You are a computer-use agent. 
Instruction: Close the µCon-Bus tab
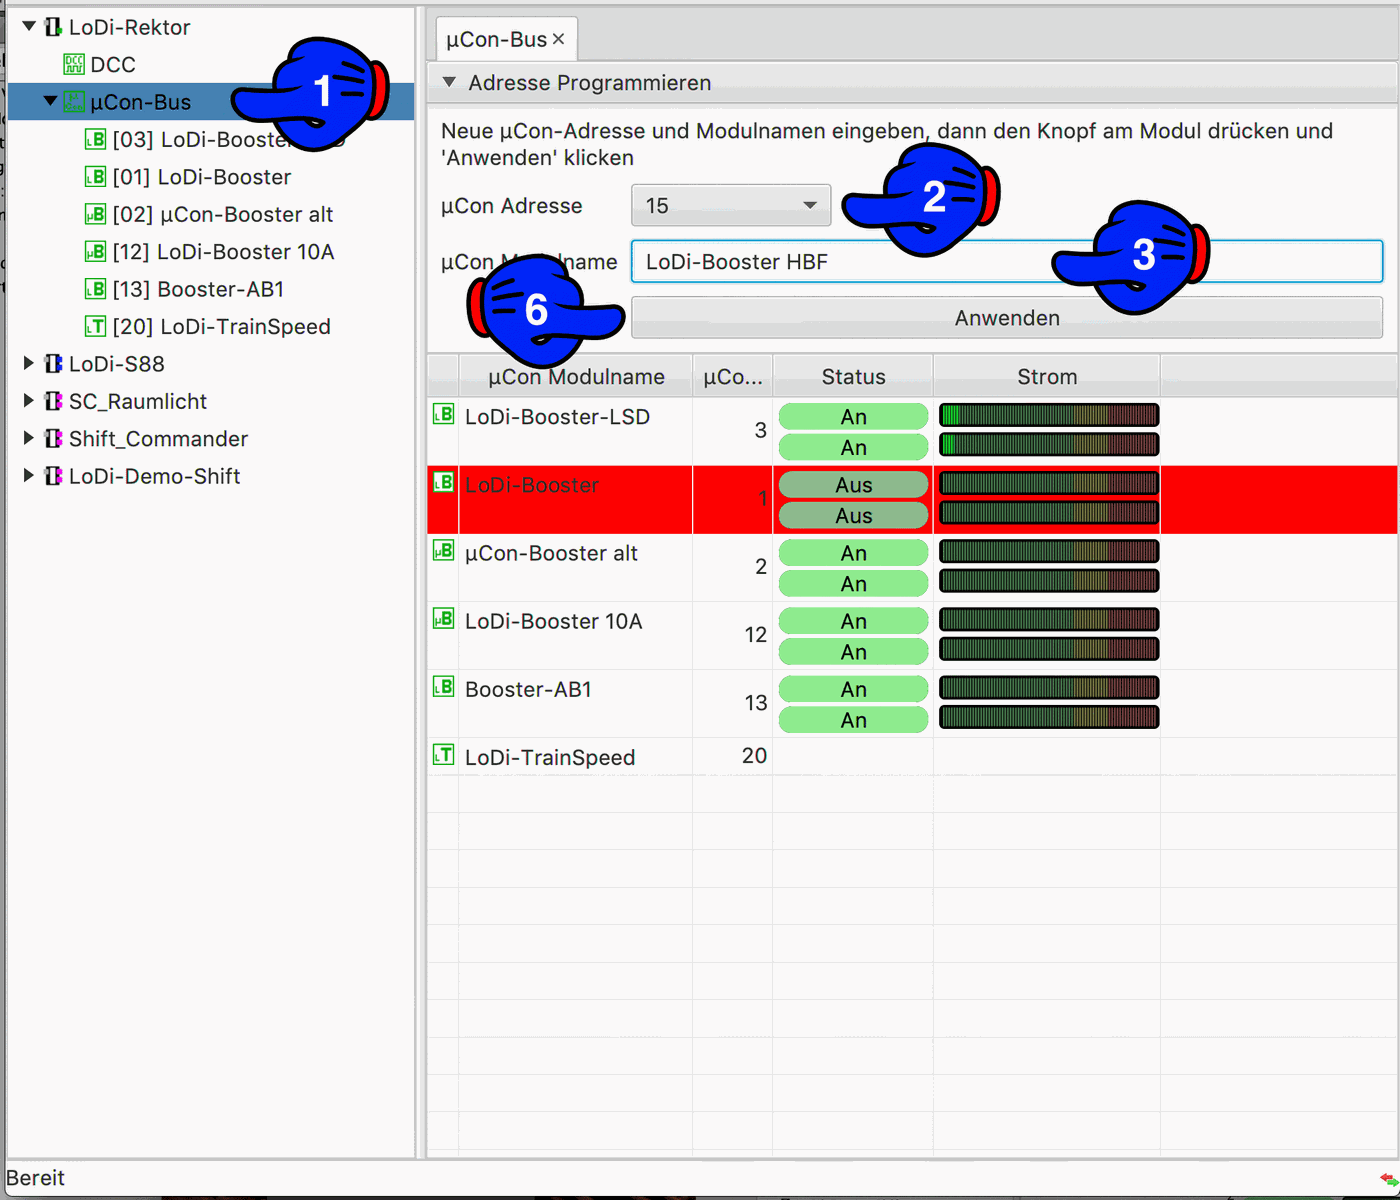tap(559, 39)
